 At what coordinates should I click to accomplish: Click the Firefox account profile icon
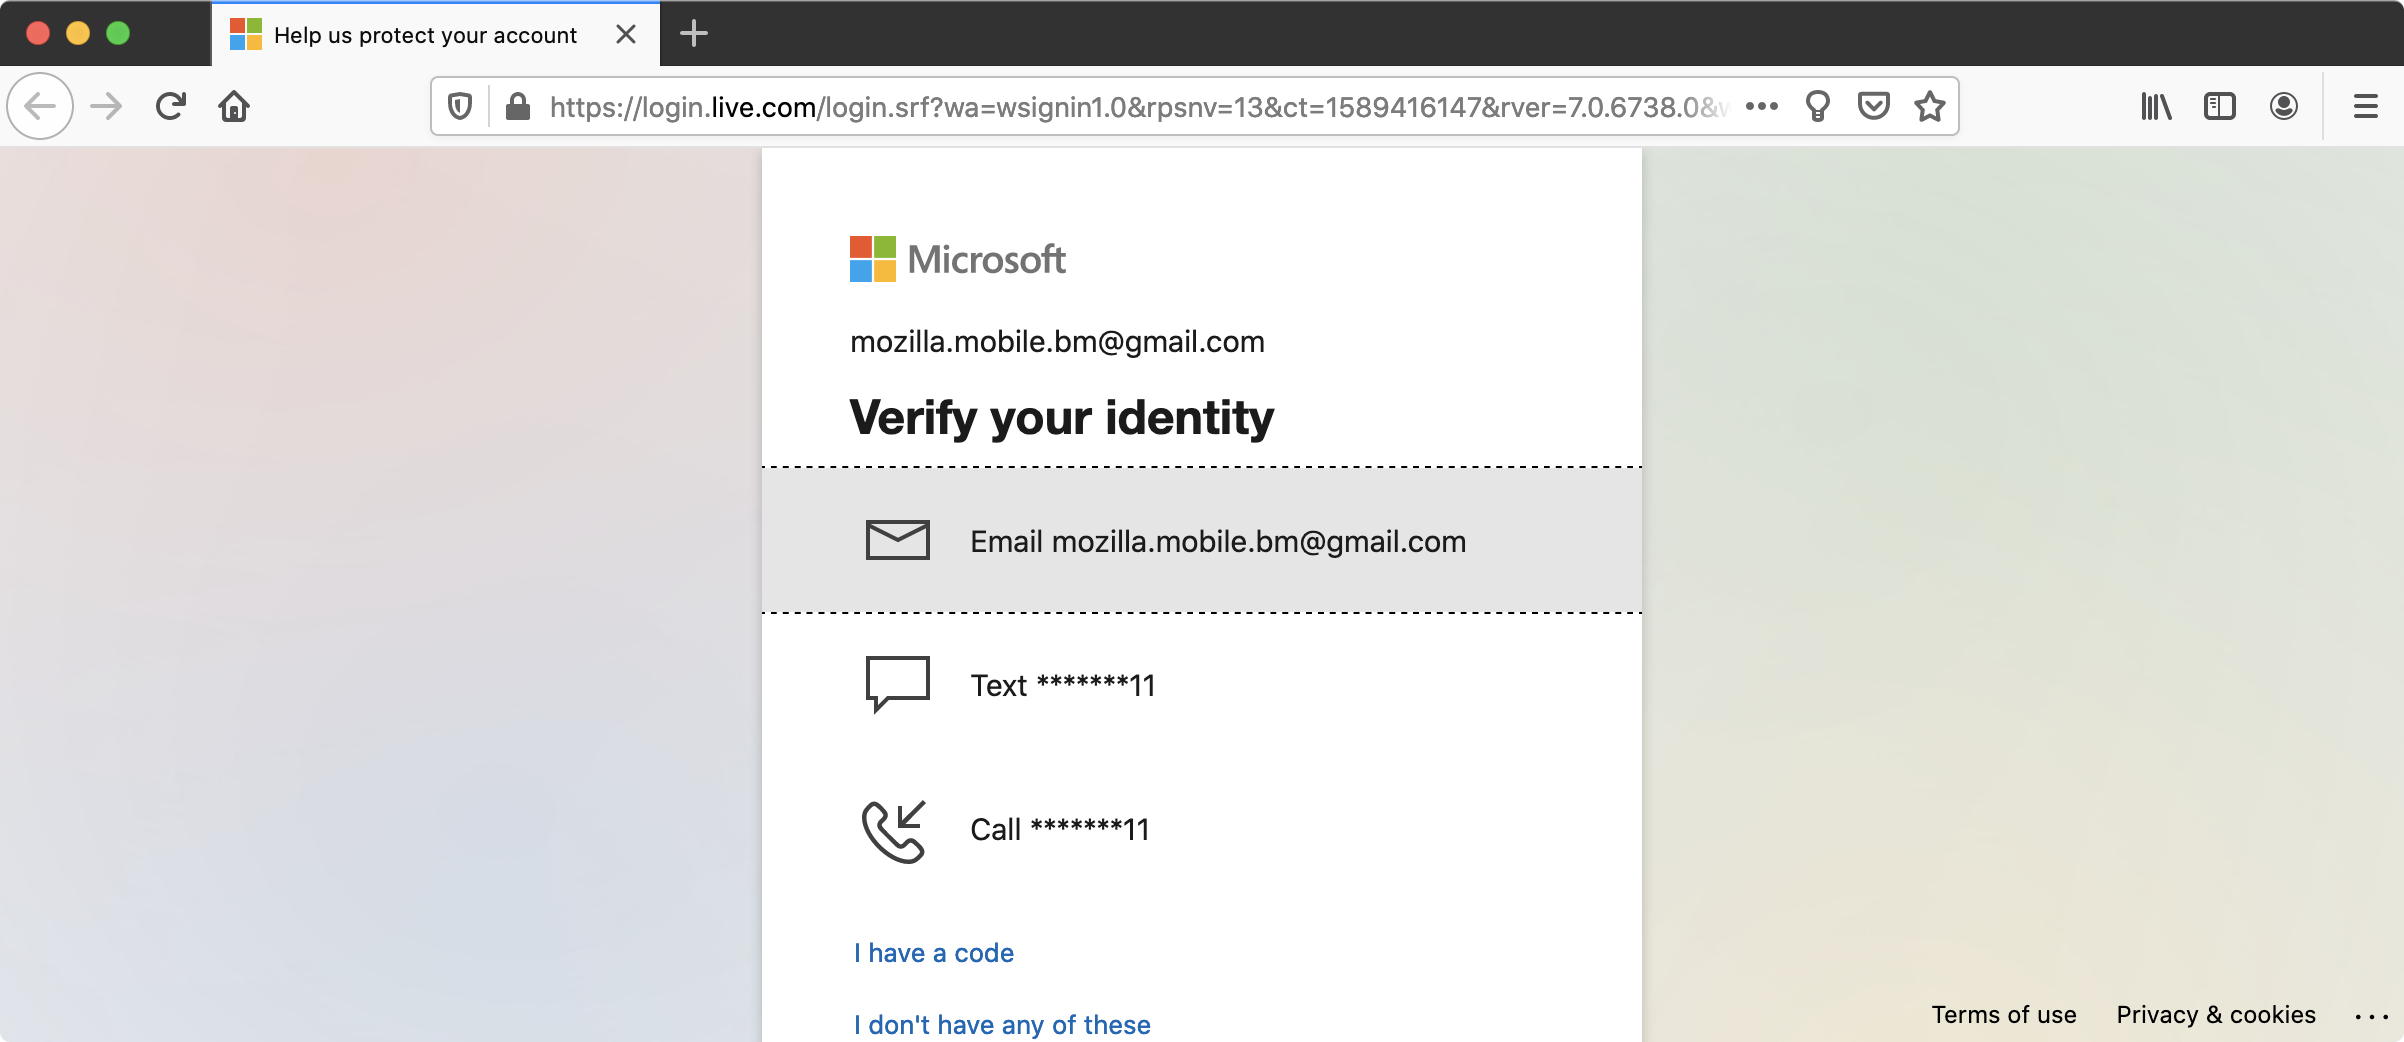(x=2283, y=106)
